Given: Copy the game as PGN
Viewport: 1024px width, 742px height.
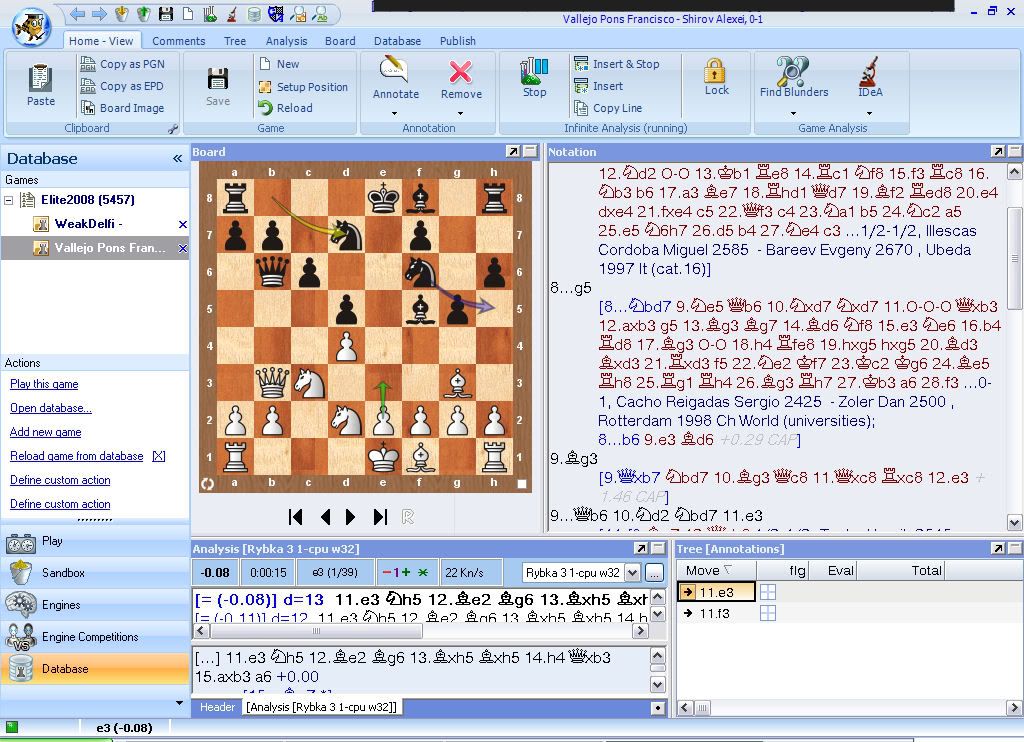Looking at the screenshot, I should click(122, 64).
